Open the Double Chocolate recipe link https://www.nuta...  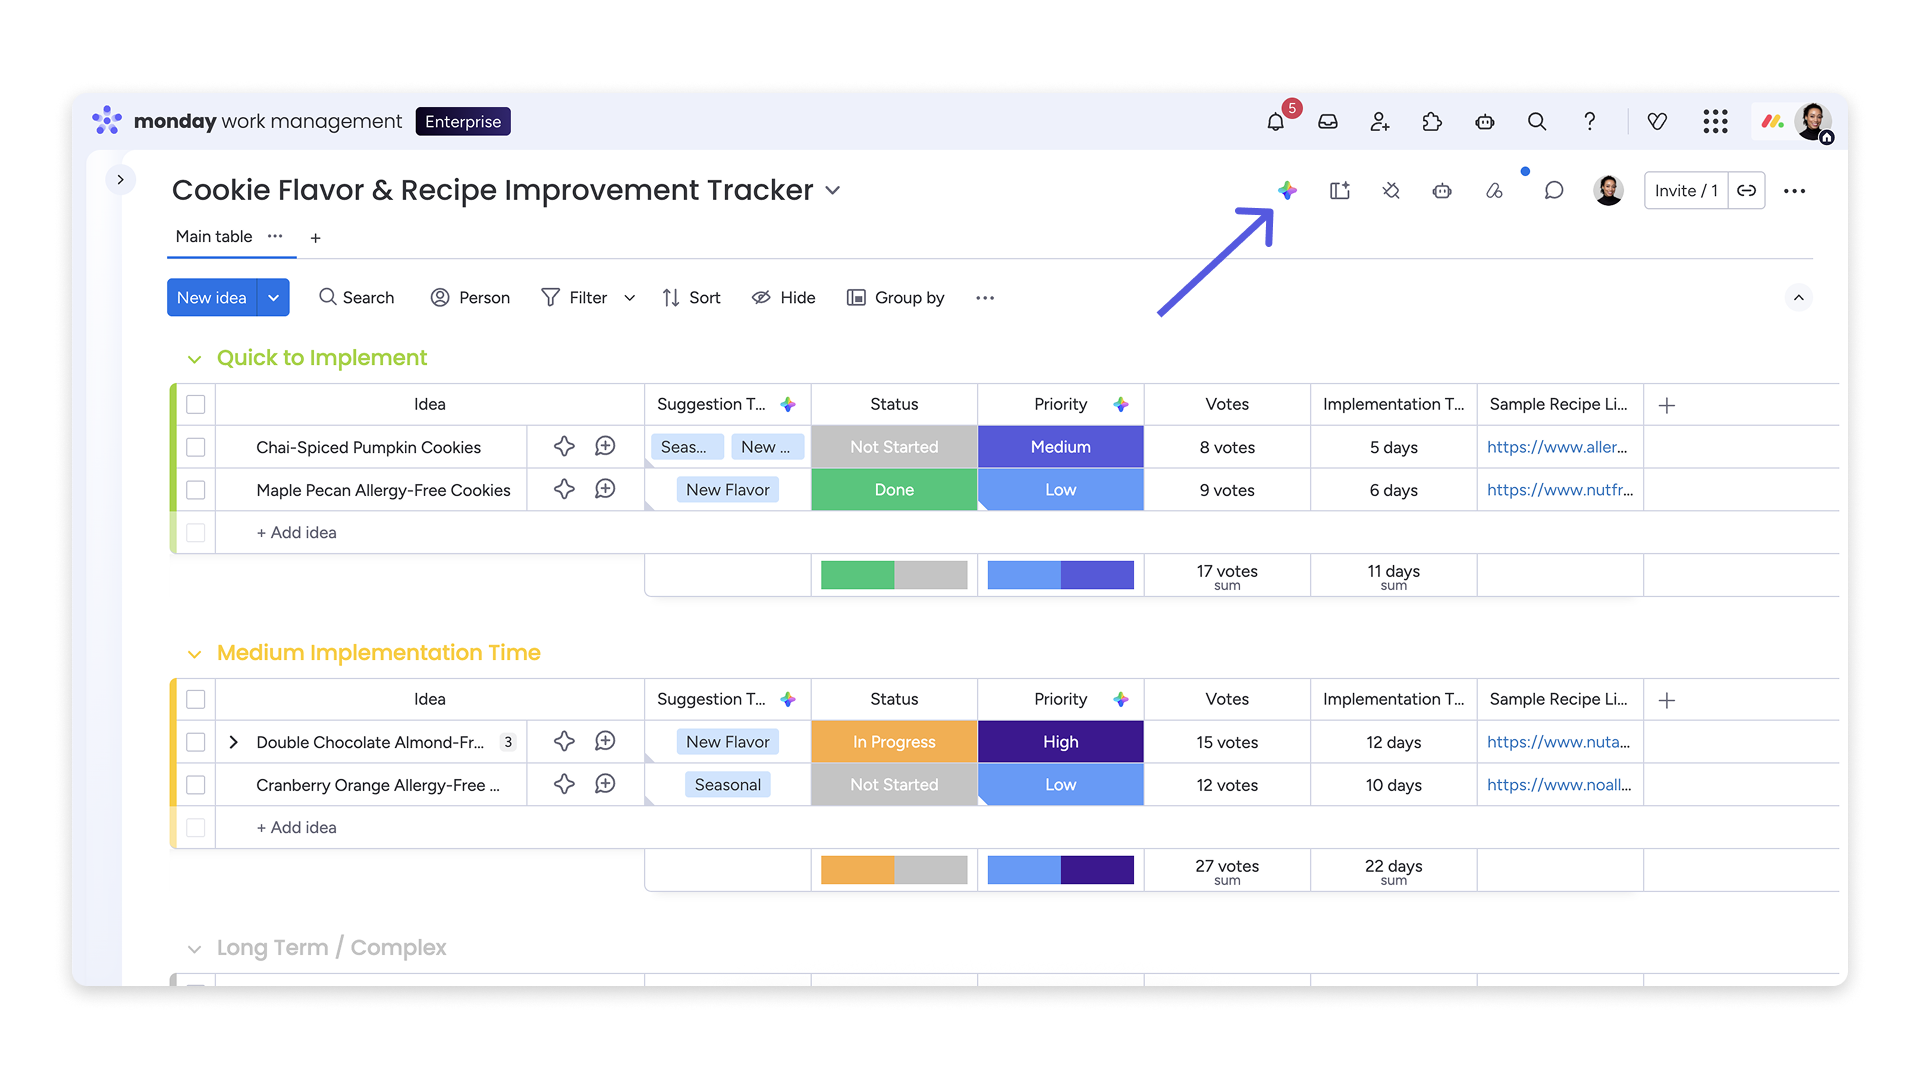(x=1558, y=742)
